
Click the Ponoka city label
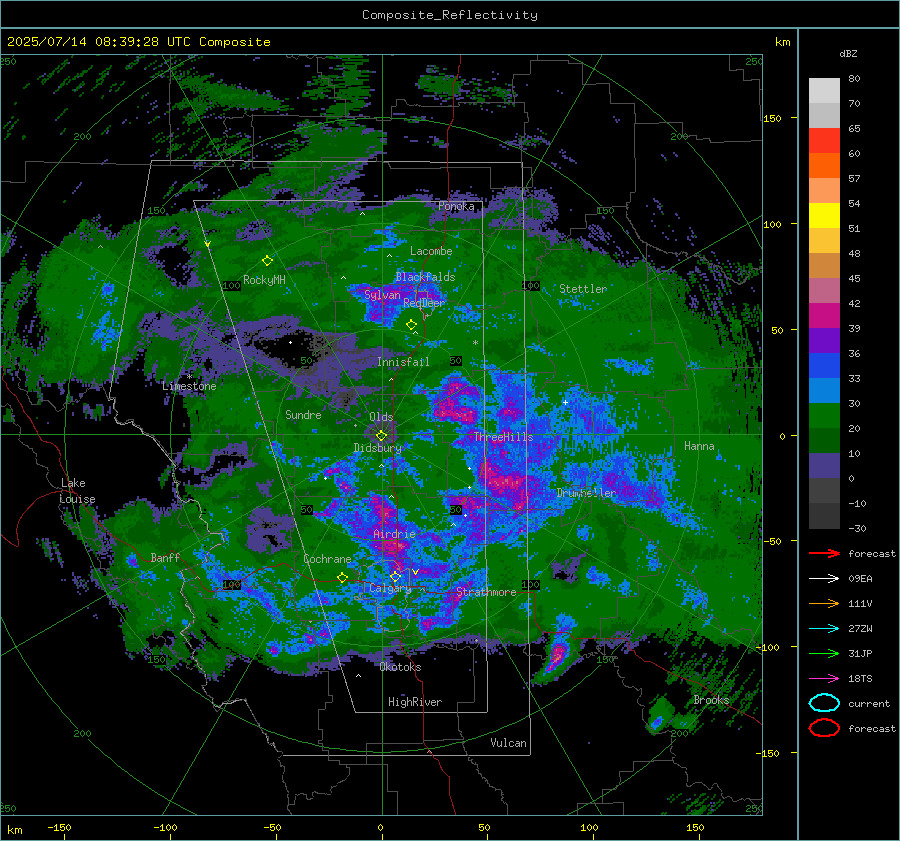click(456, 206)
